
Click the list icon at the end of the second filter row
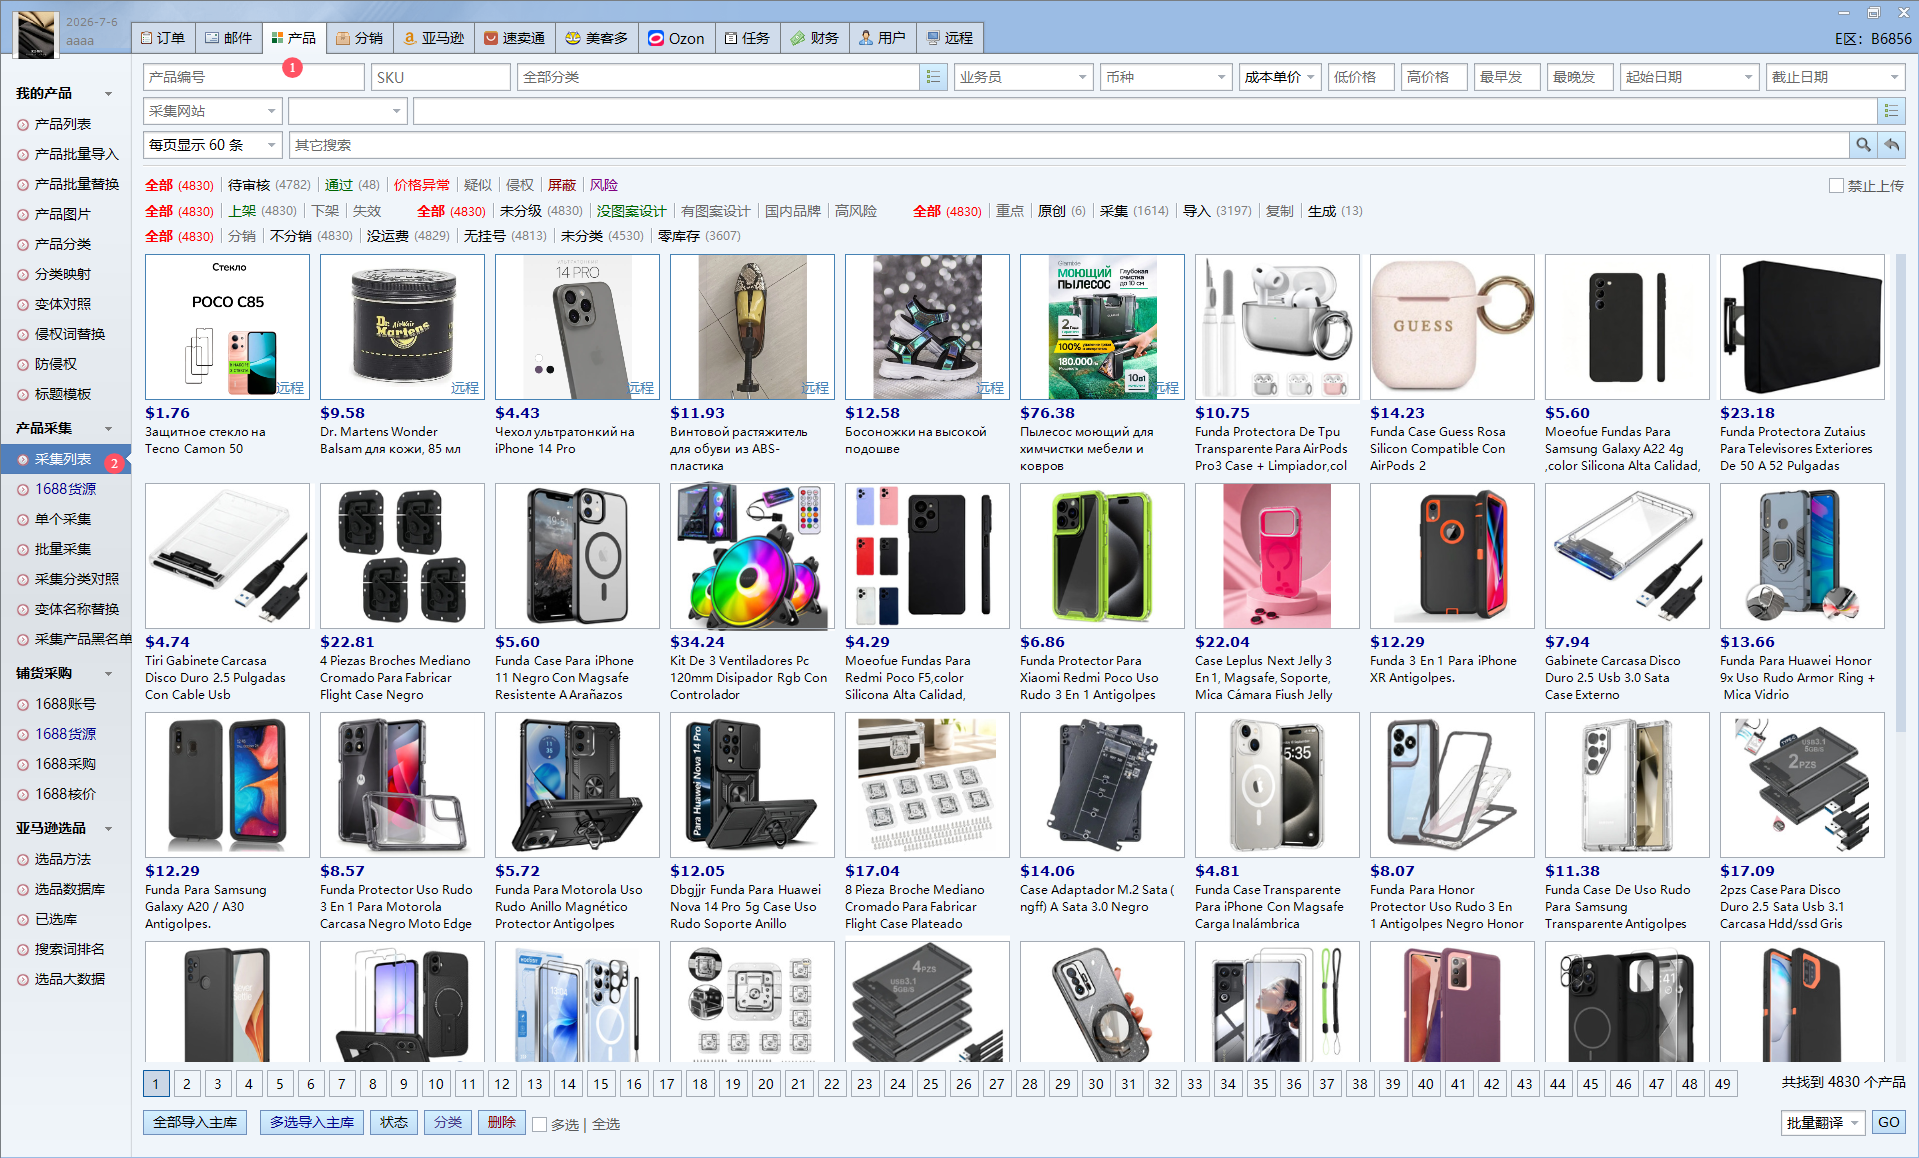click(x=1891, y=111)
